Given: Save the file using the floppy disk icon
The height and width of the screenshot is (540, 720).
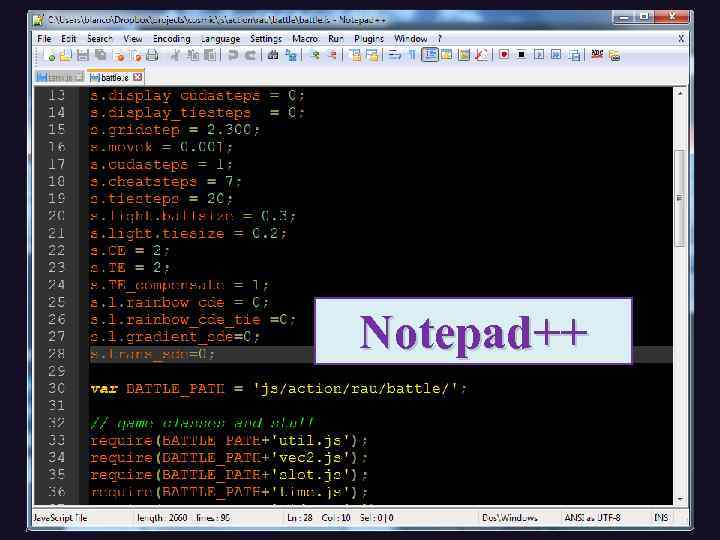Looking at the screenshot, I should (83, 56).
